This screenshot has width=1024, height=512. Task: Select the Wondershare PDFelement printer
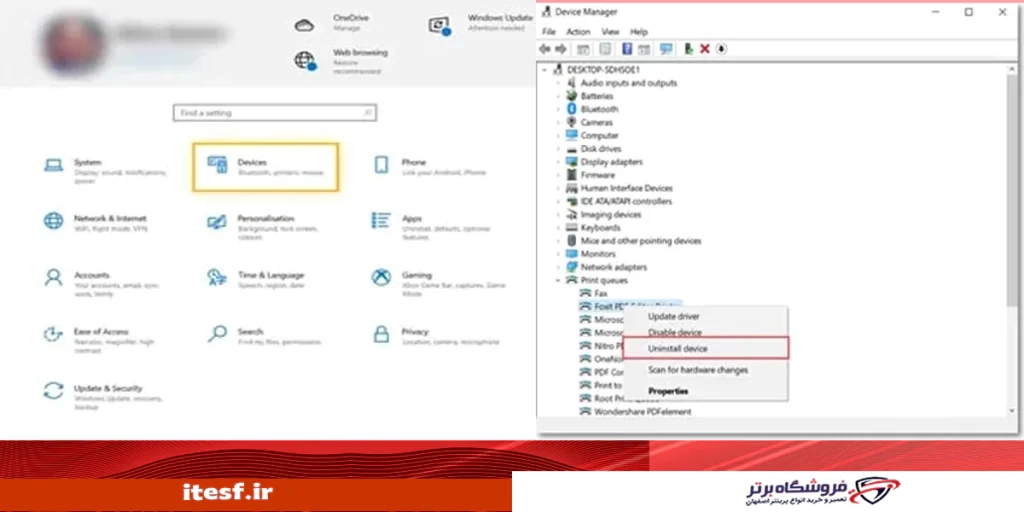(642, 411)
